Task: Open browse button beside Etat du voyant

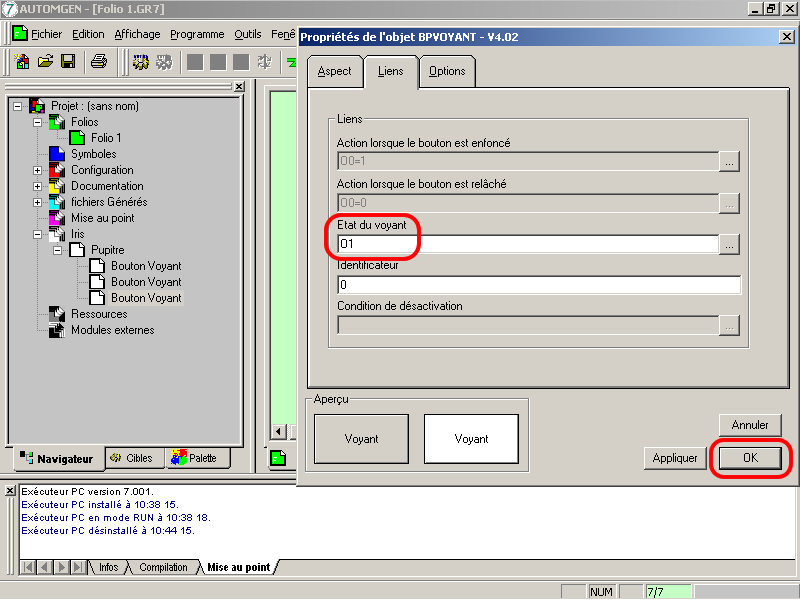Action: point(730,244)
